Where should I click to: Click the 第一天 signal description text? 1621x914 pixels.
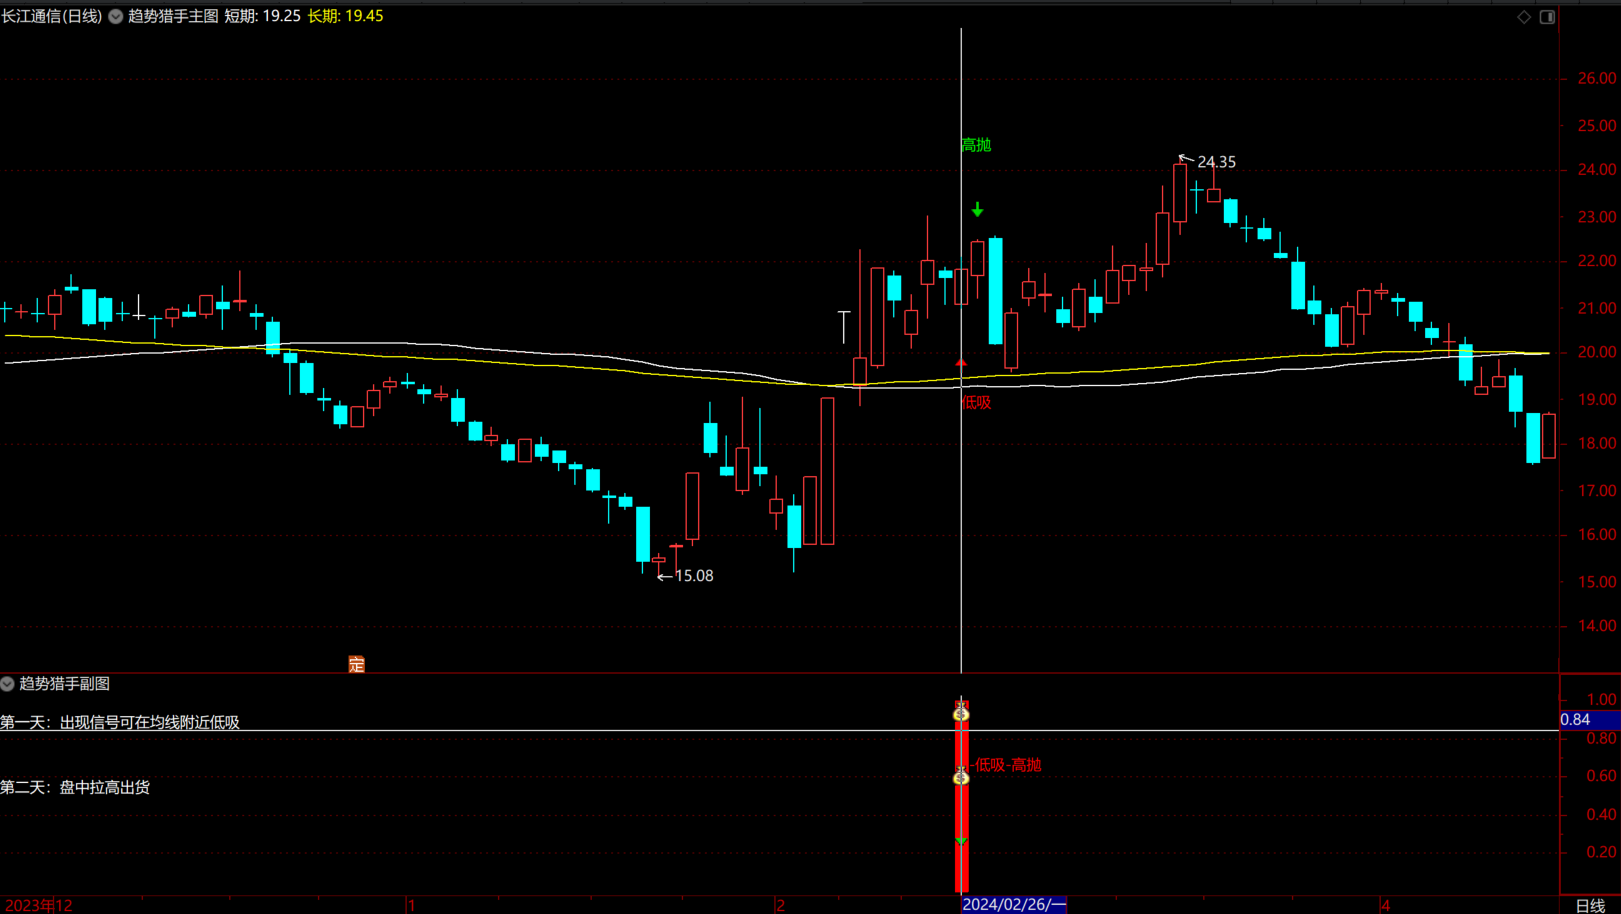point(120,723)
